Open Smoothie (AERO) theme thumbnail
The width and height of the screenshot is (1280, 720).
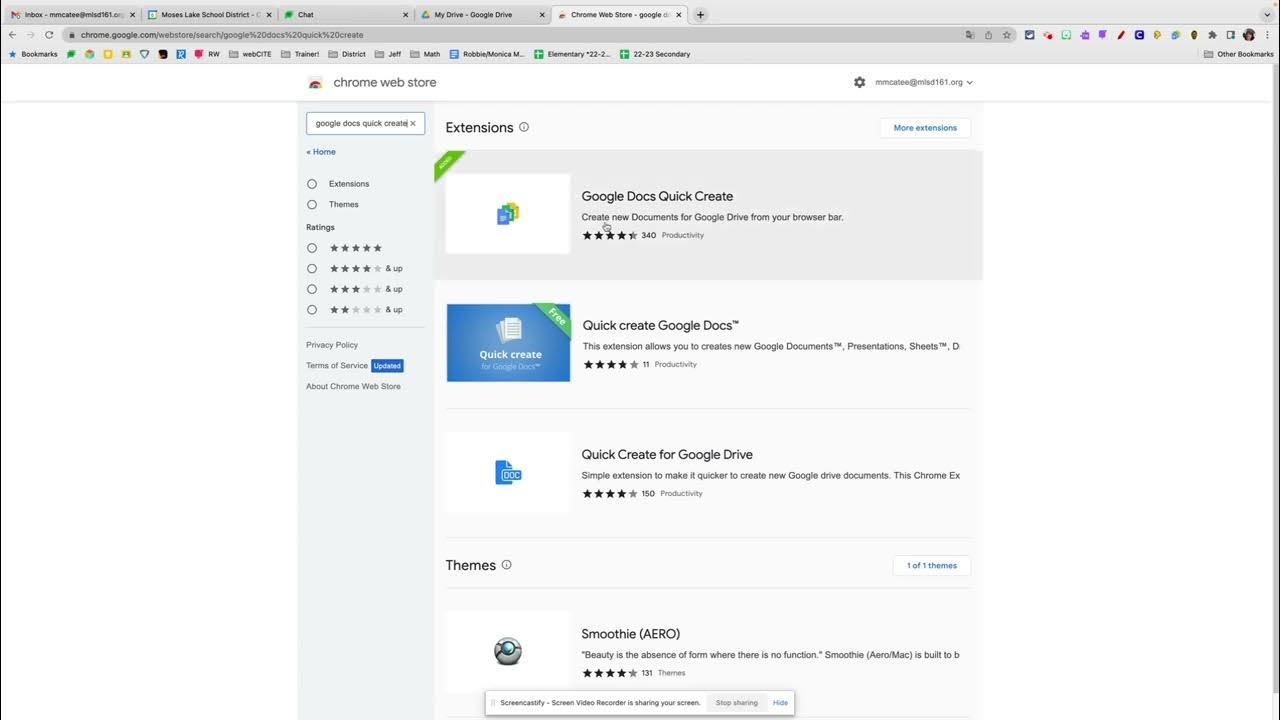pyautogui.click(x=508, y=651)
